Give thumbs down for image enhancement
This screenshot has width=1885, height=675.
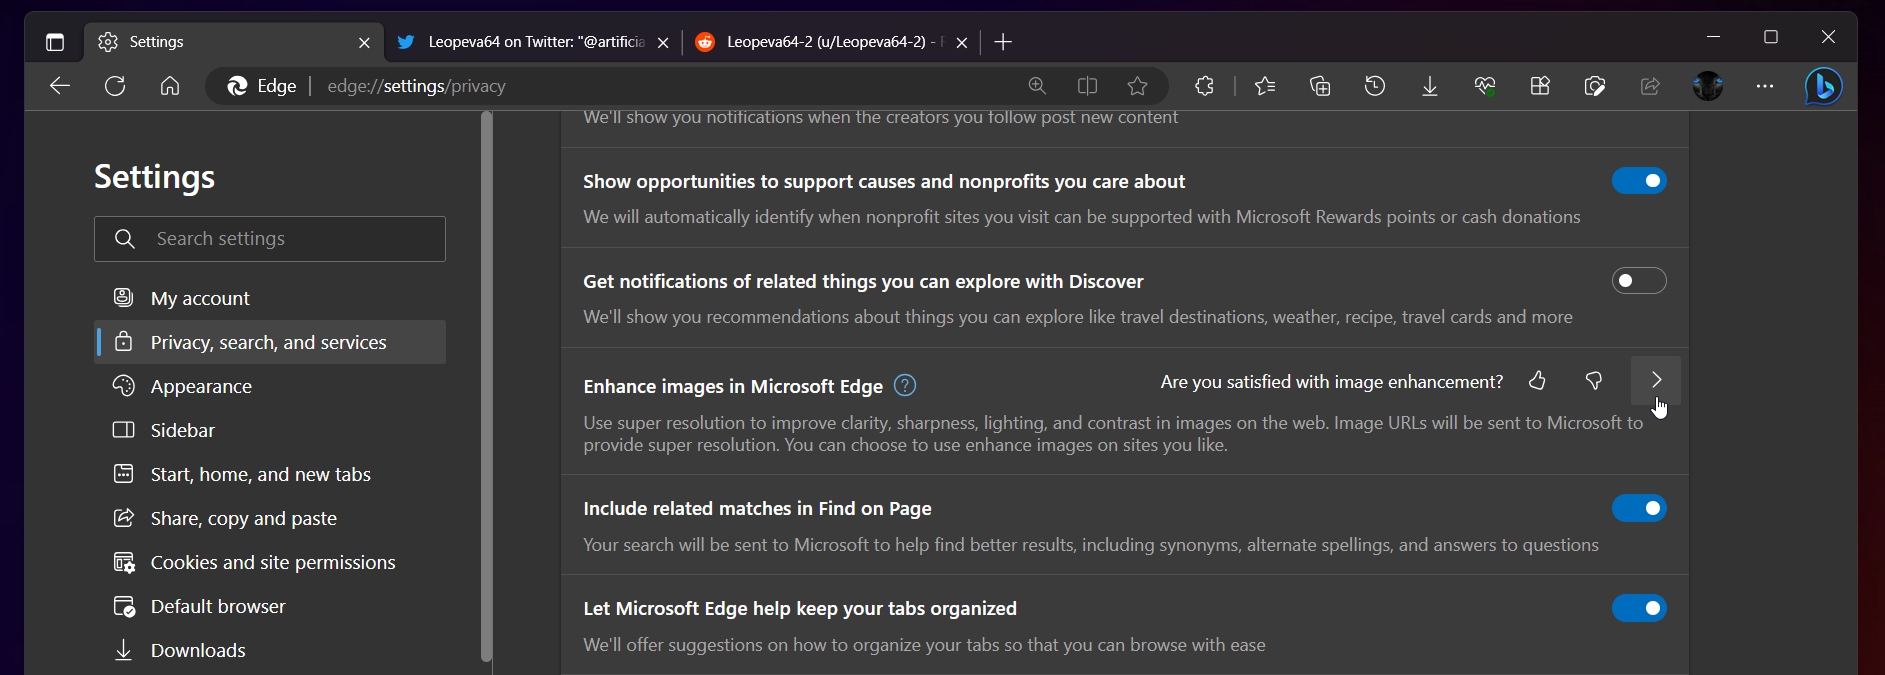coord(1594,381)
